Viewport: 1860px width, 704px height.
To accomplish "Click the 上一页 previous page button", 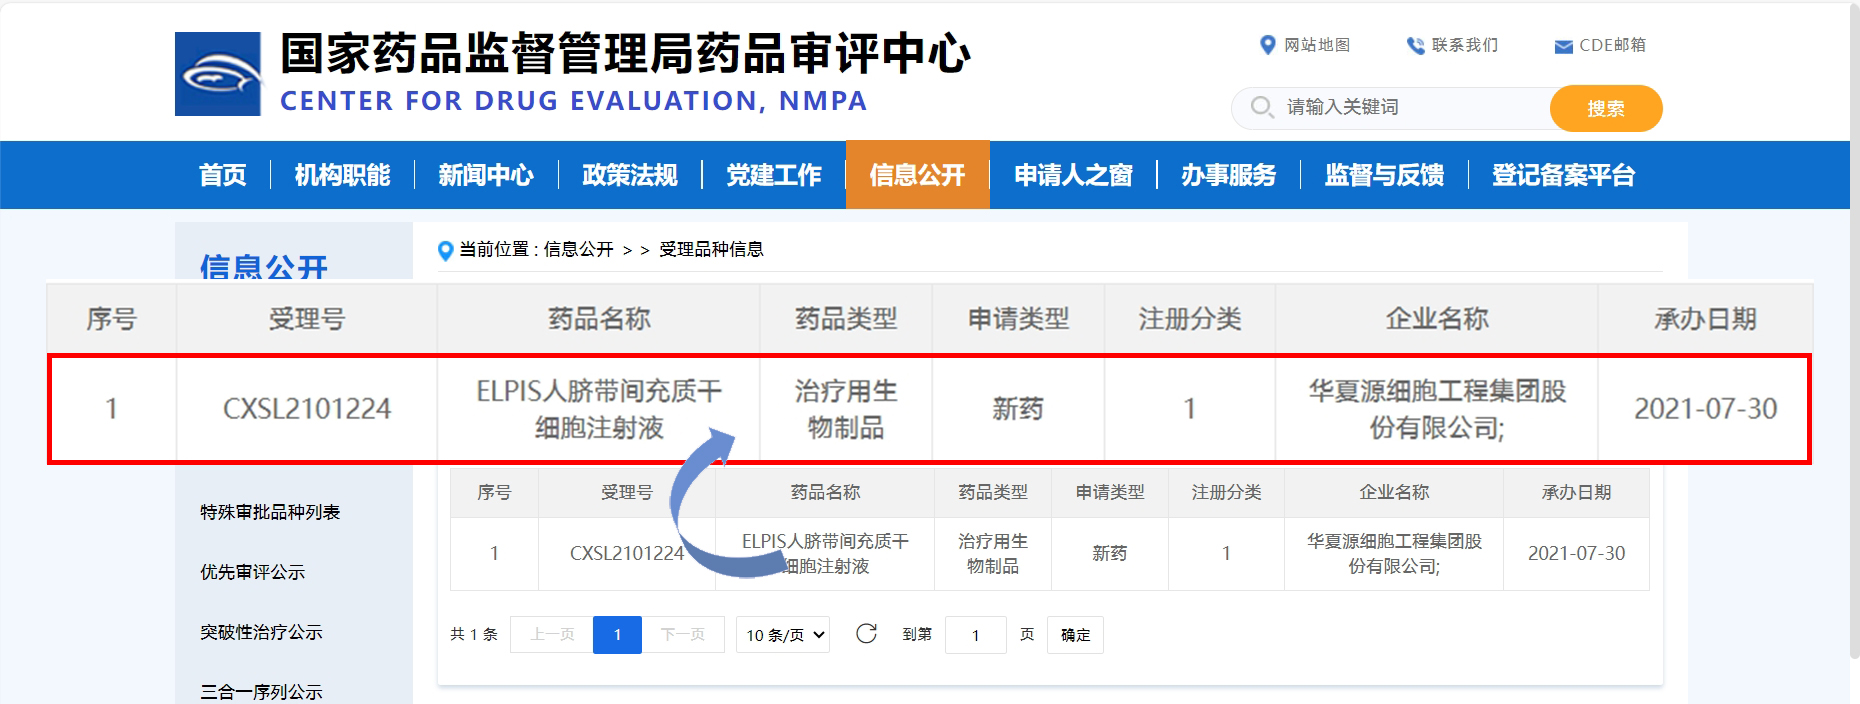I will (552, 635).
